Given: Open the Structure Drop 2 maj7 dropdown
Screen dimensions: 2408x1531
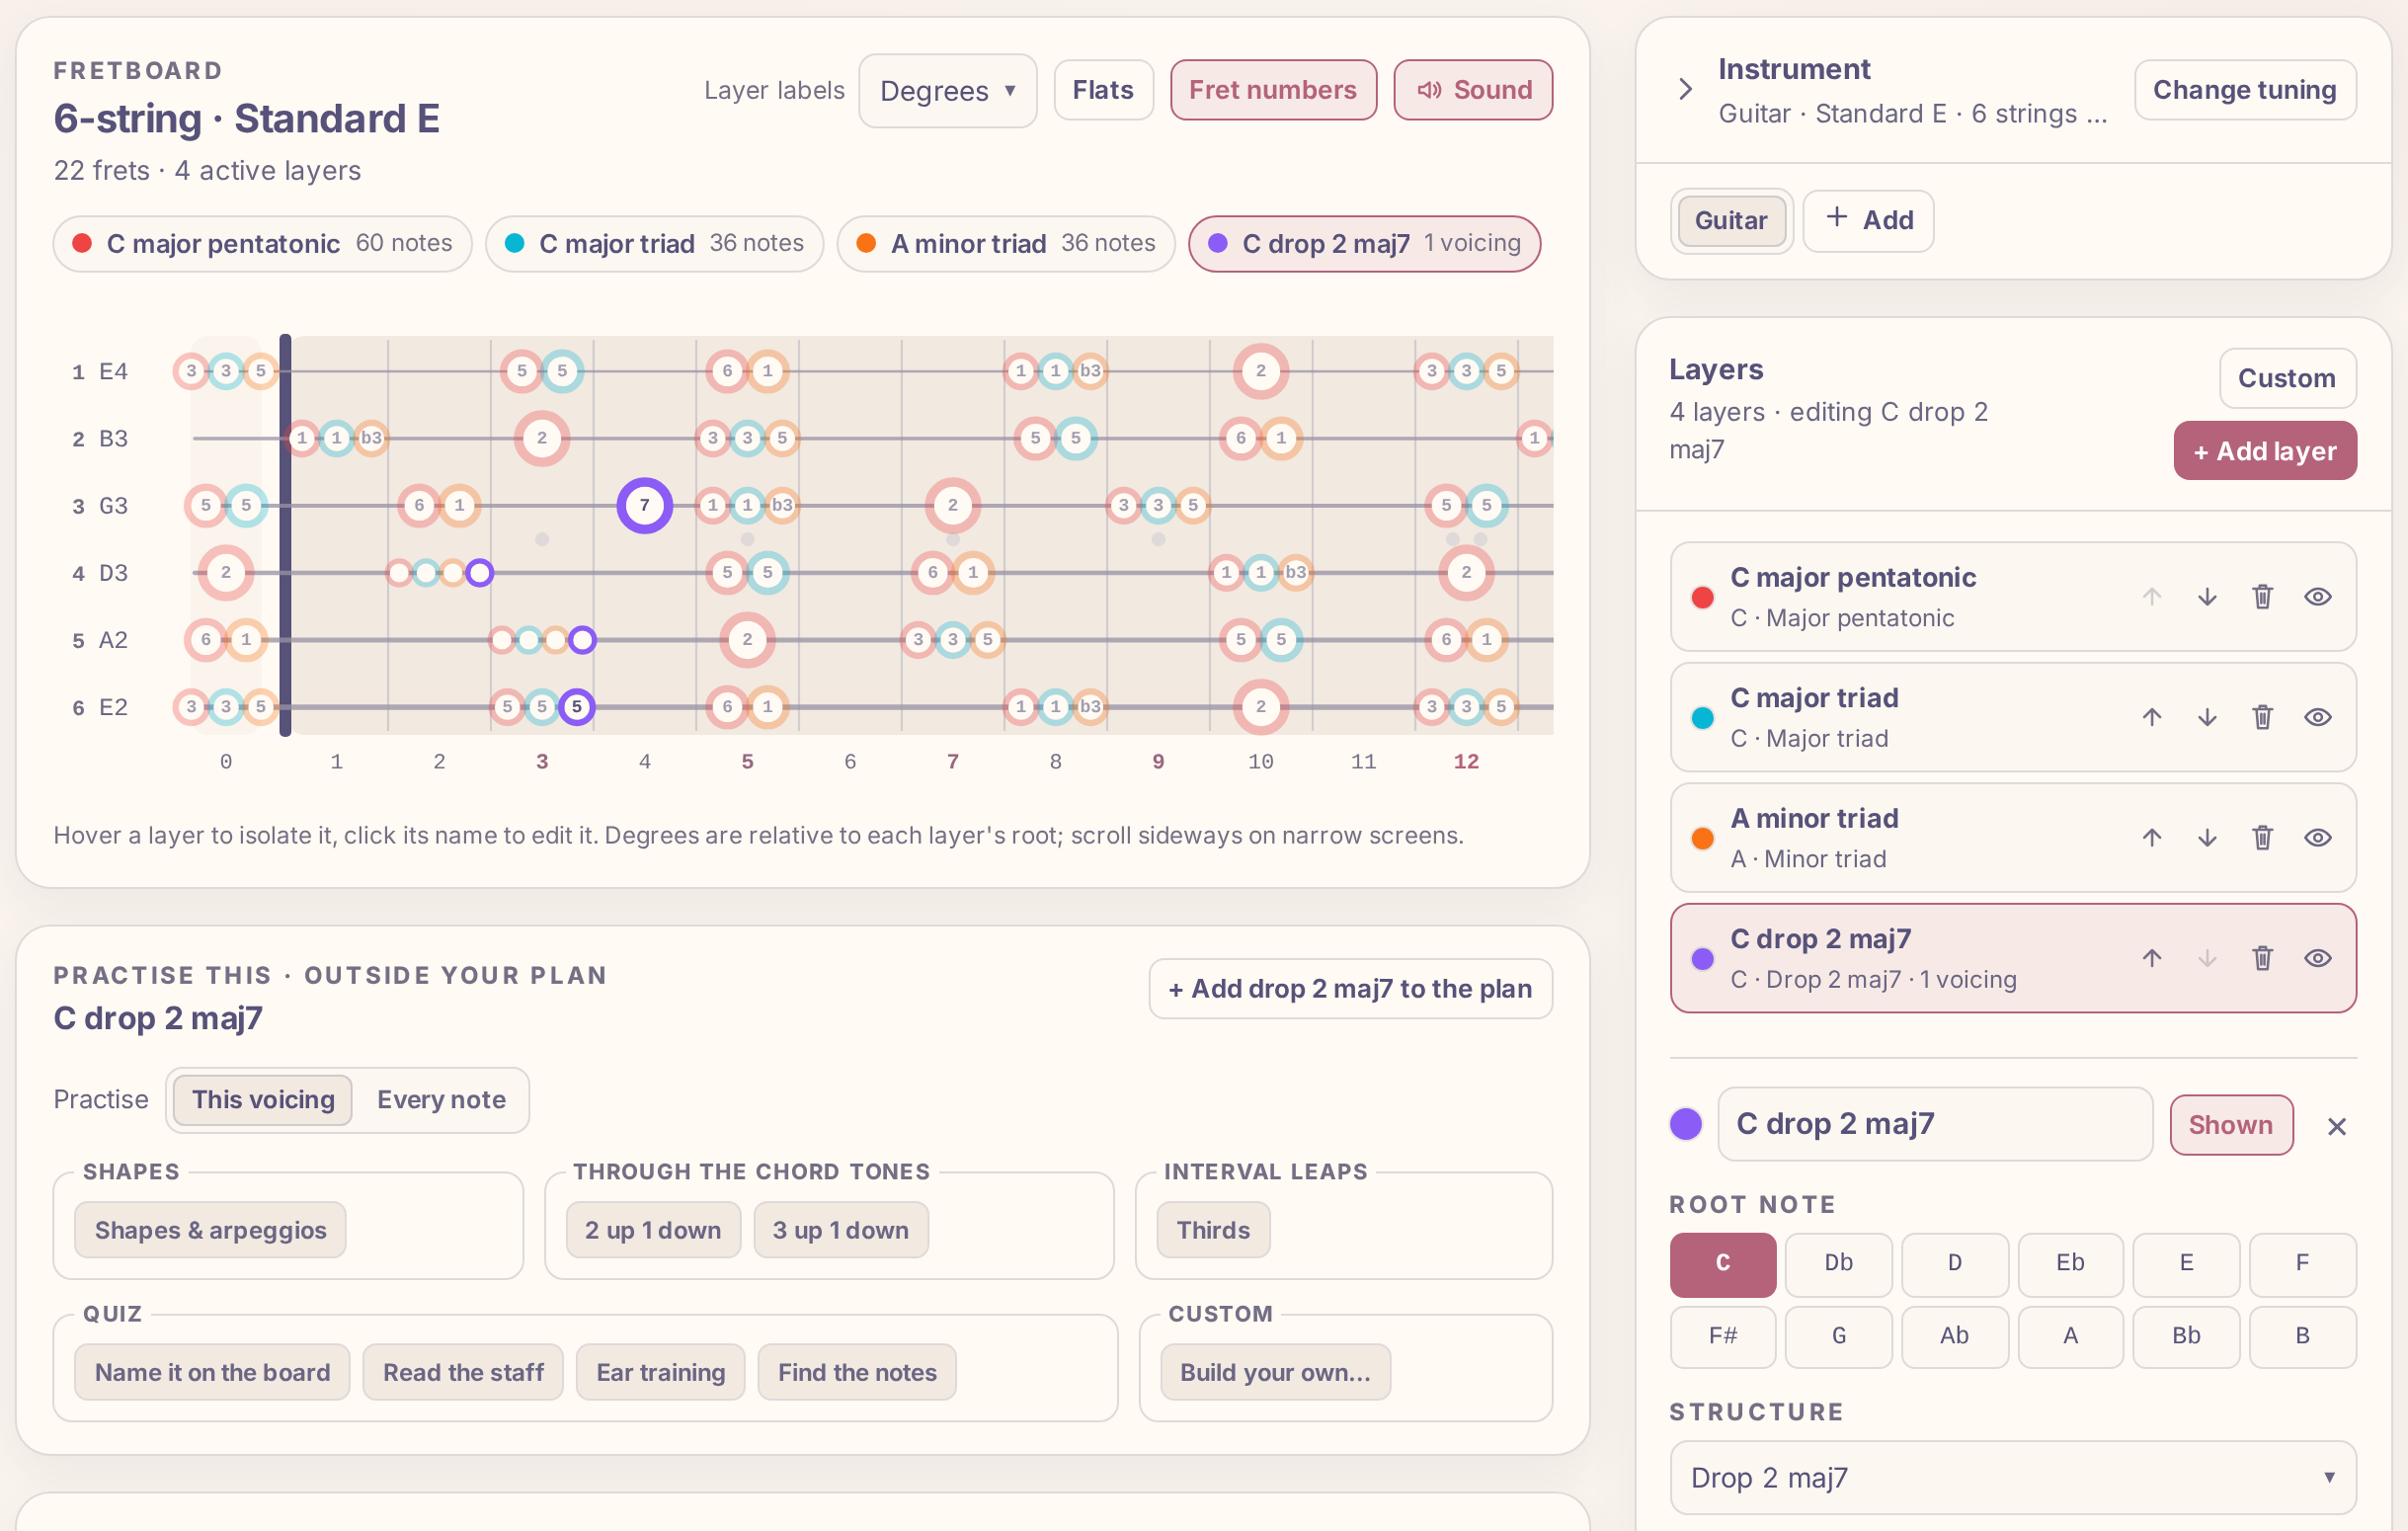Looking at the screenshot, I should click(x=2012, y=1477).
